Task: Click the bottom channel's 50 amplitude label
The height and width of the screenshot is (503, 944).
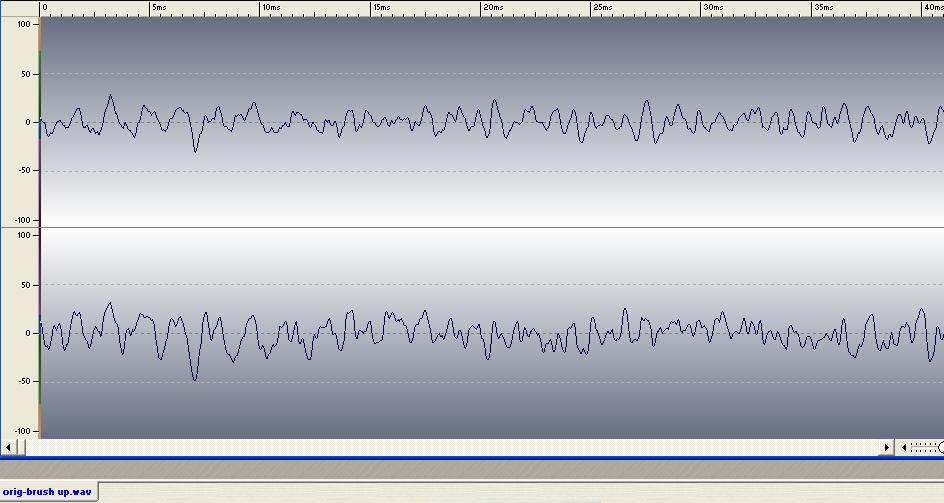Action: pyautogui.click(x=26, y=285)
